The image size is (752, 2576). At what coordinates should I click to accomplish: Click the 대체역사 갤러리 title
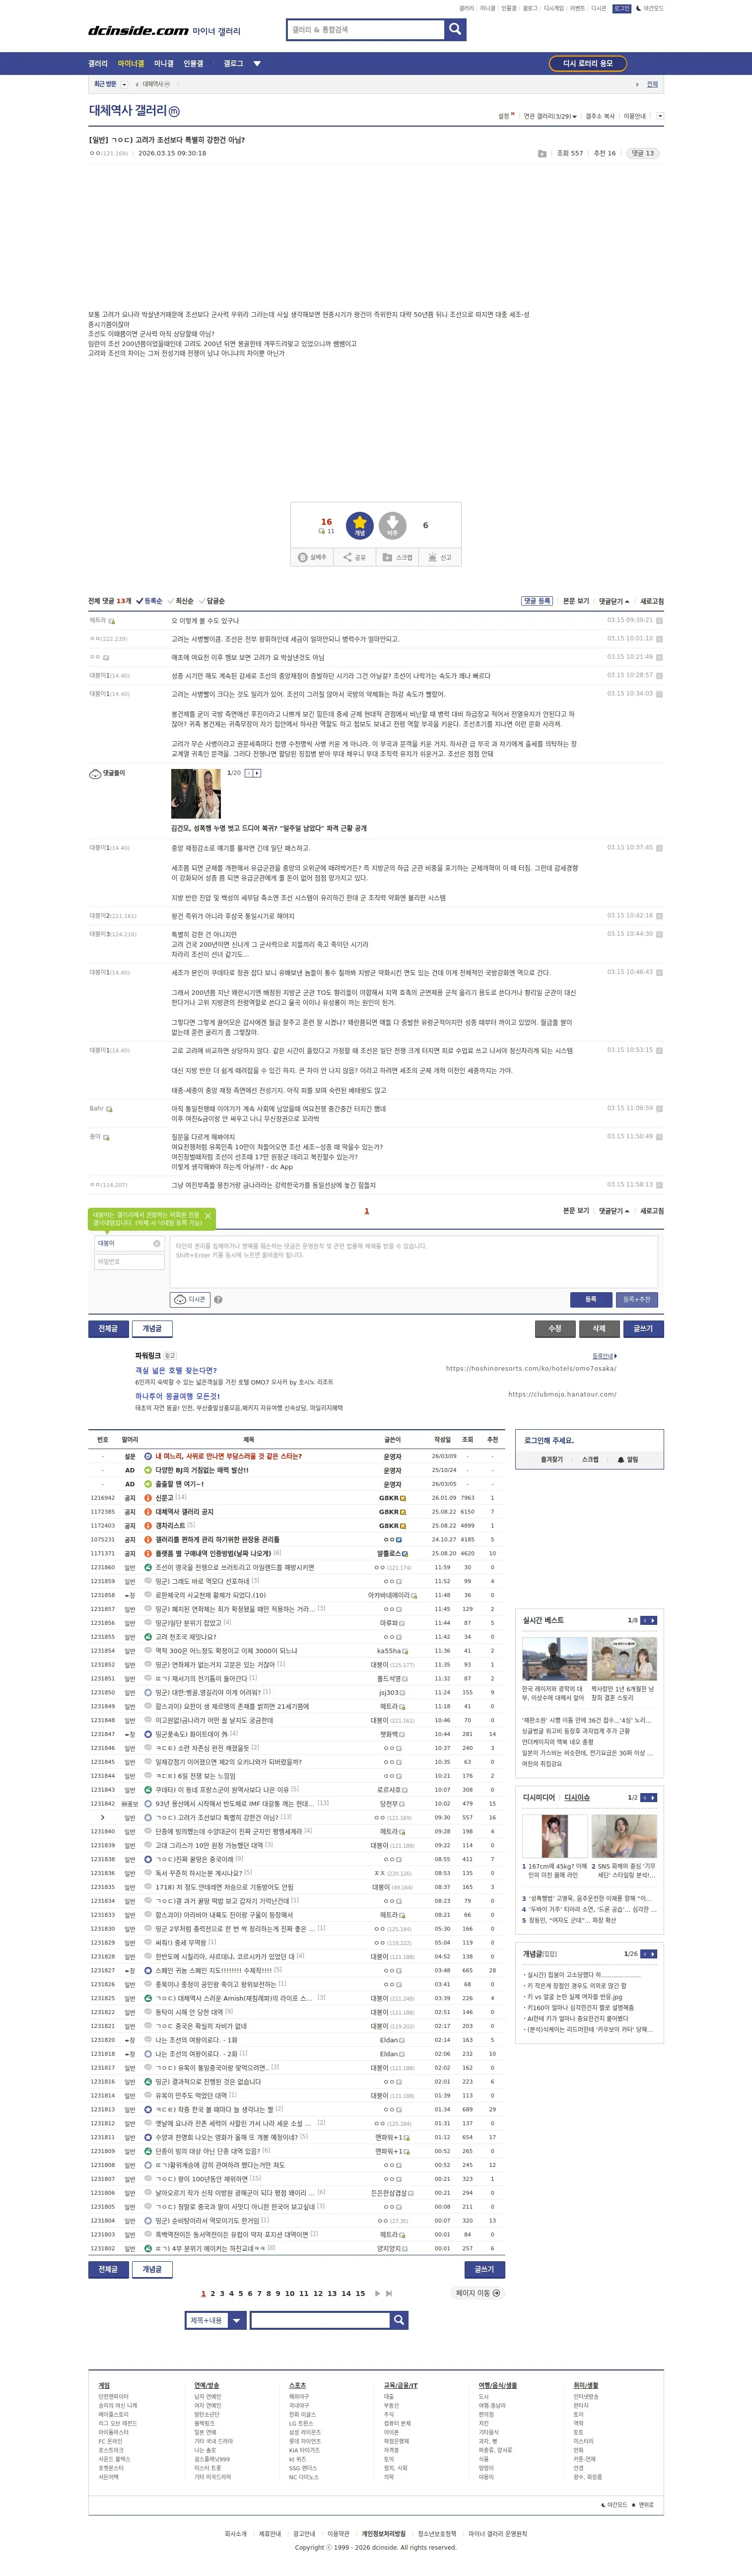(x=127, y=111)
